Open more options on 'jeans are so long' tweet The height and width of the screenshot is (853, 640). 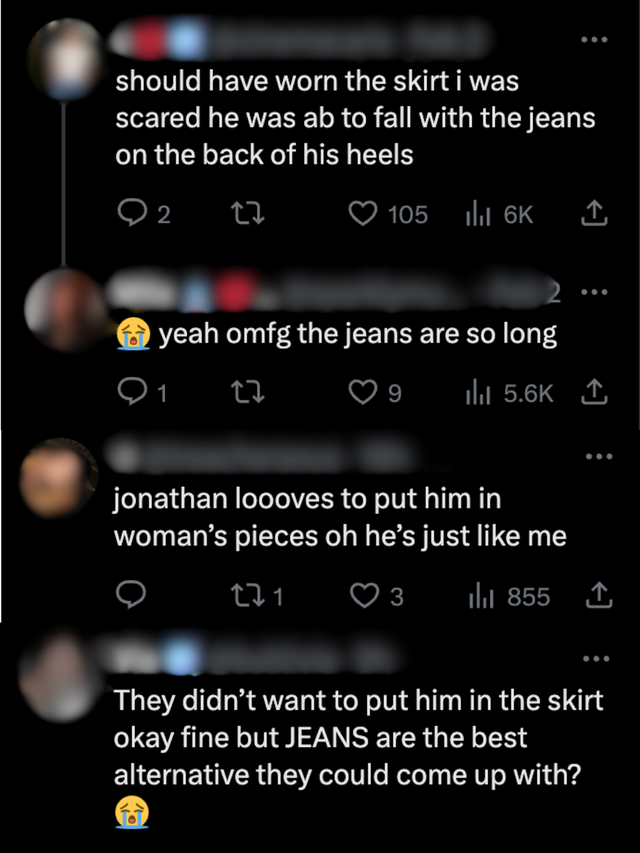click(594, 293)
